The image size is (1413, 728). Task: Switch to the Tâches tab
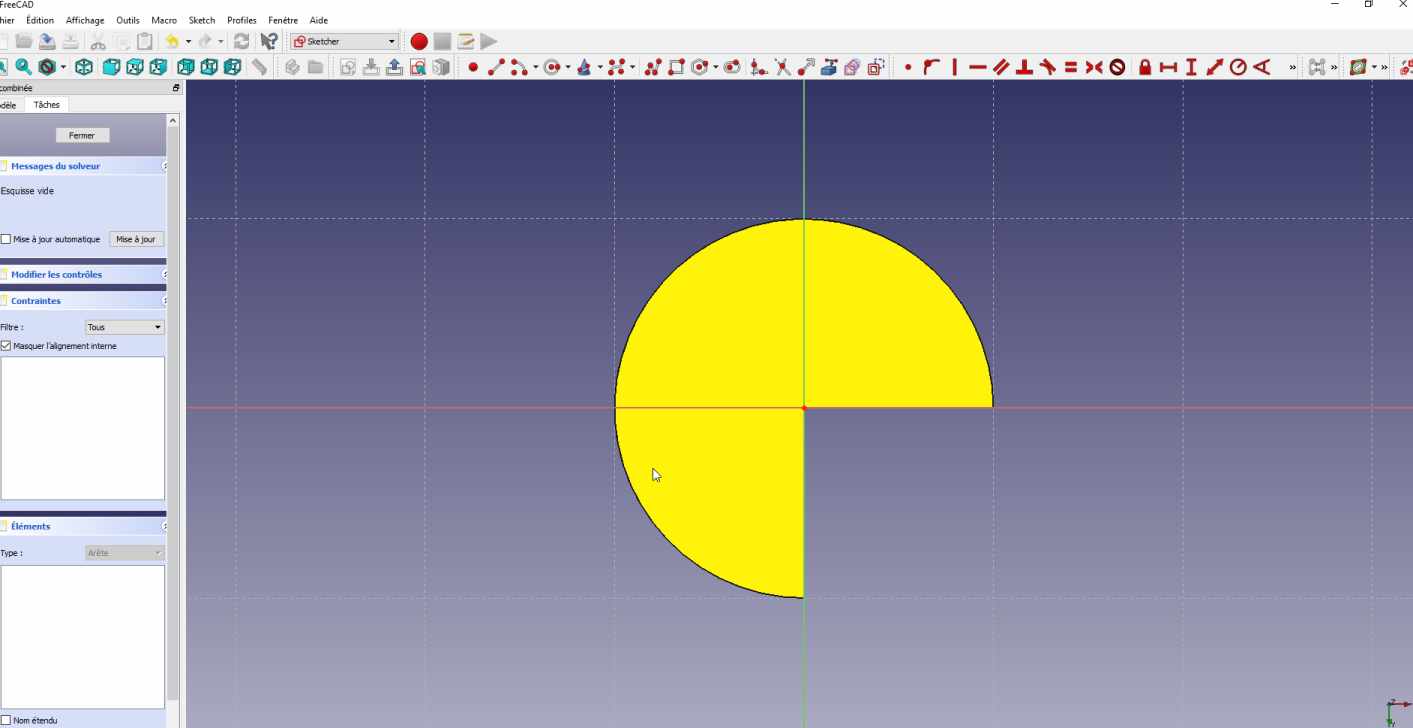tap(46, 104)
